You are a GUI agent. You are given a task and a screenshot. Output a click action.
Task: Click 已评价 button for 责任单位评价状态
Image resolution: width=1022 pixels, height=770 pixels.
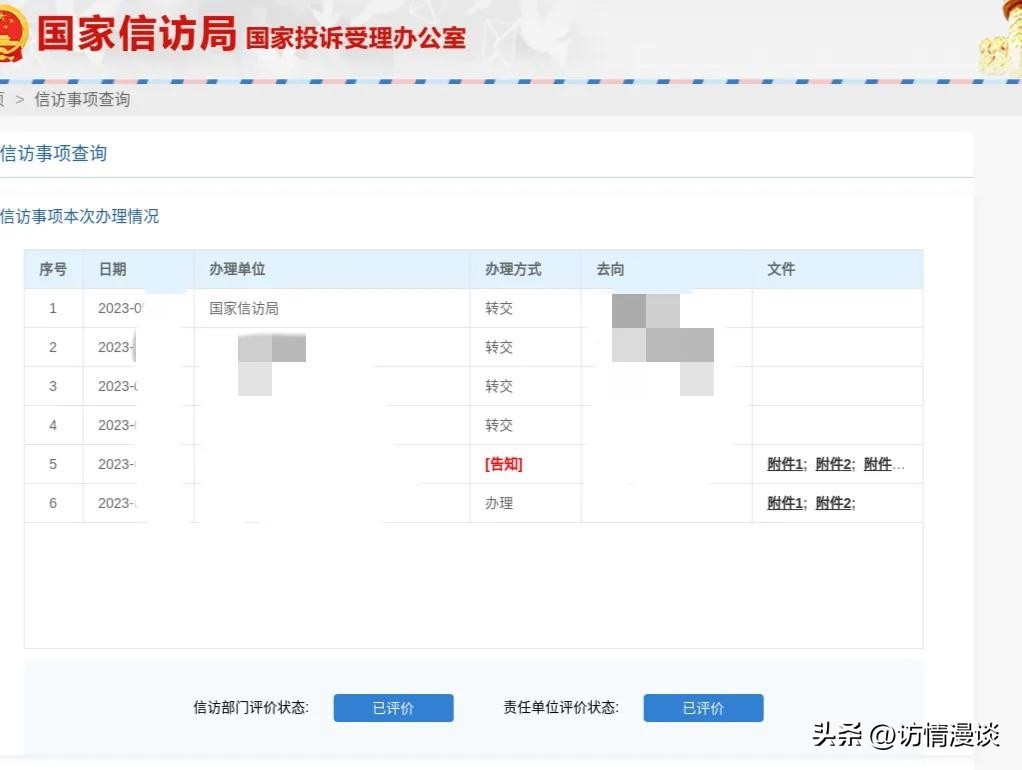tap(703, 708)
